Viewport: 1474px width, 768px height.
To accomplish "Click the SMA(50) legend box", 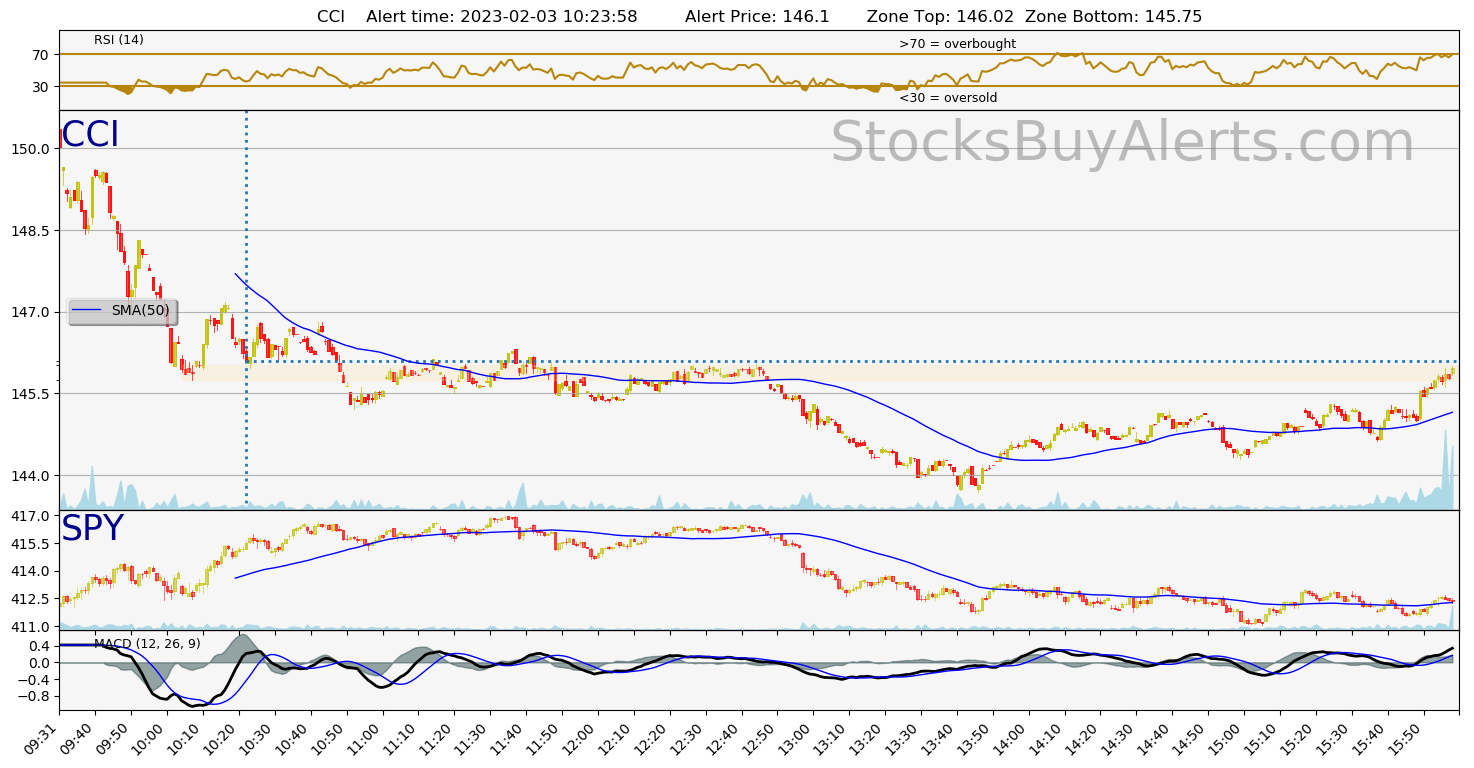I will coord(123,312).
